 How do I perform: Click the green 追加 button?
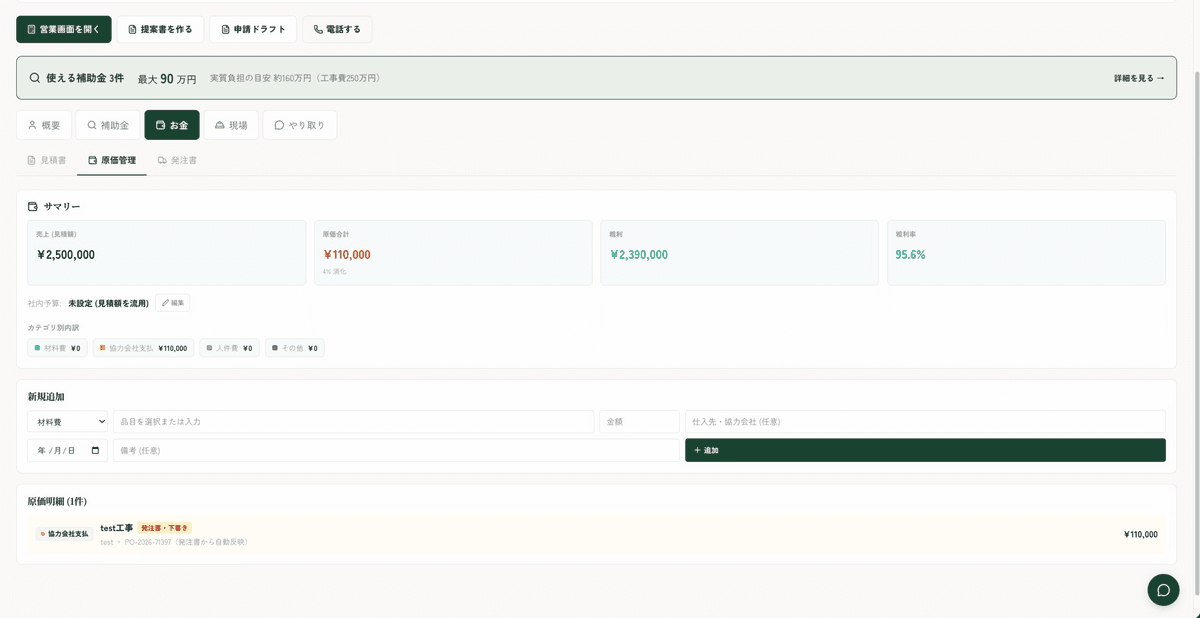[x=925, y=450]
